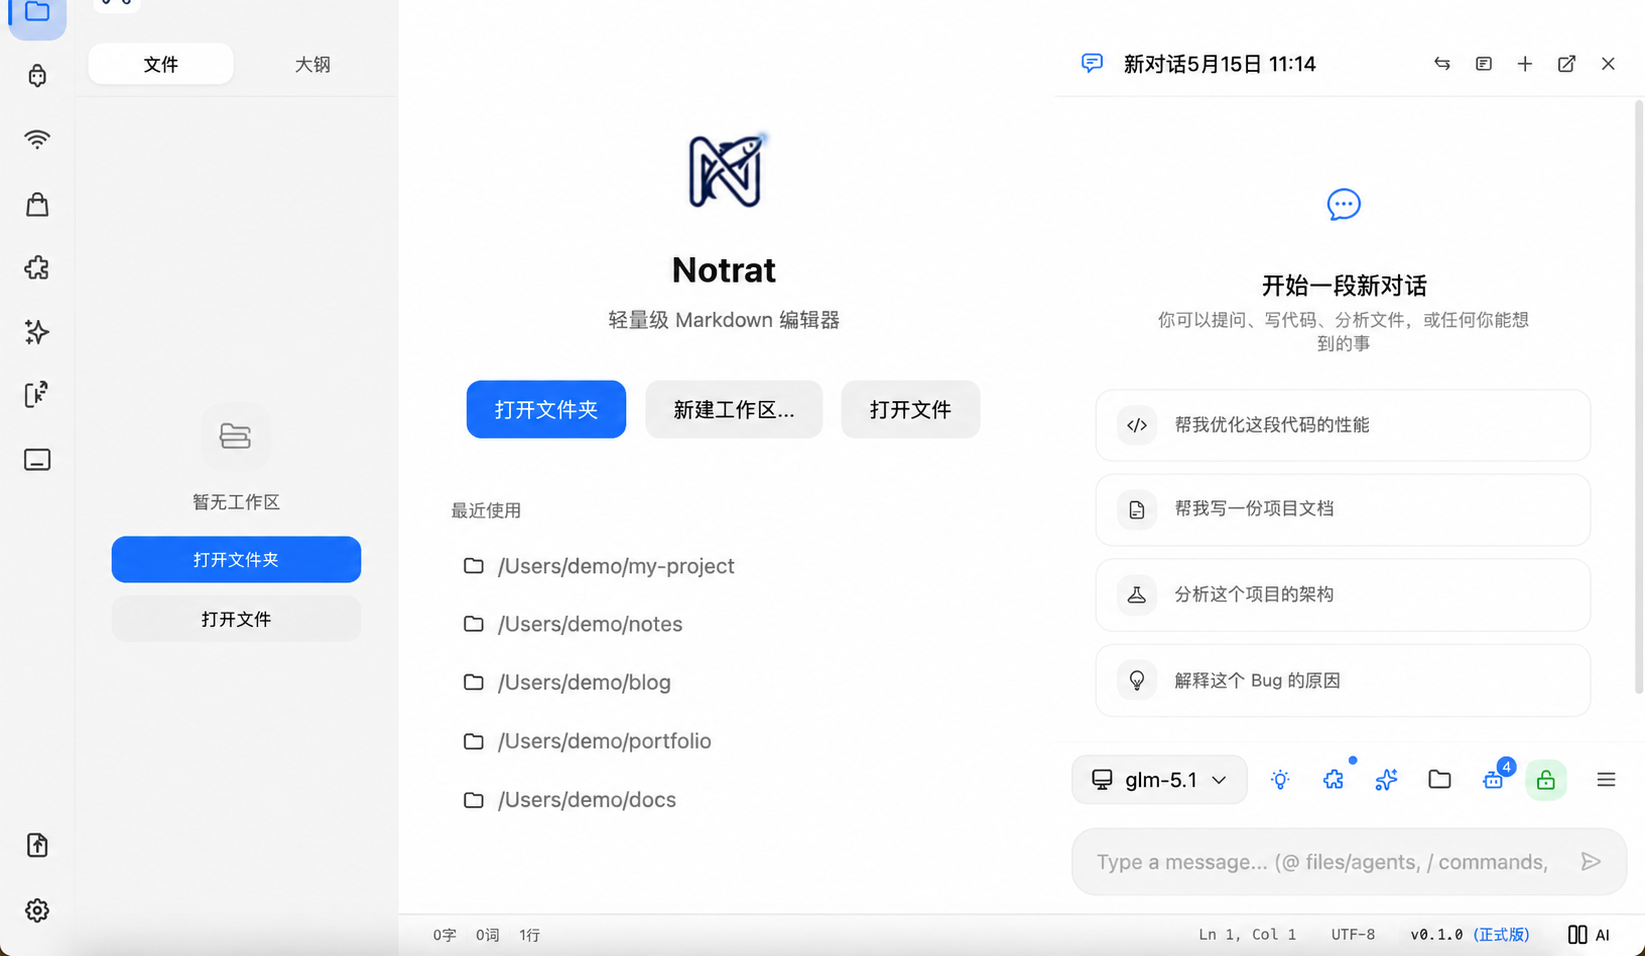Open the robot agent view in left activity bar
The image size is (1645, 956).
point(37,76)
